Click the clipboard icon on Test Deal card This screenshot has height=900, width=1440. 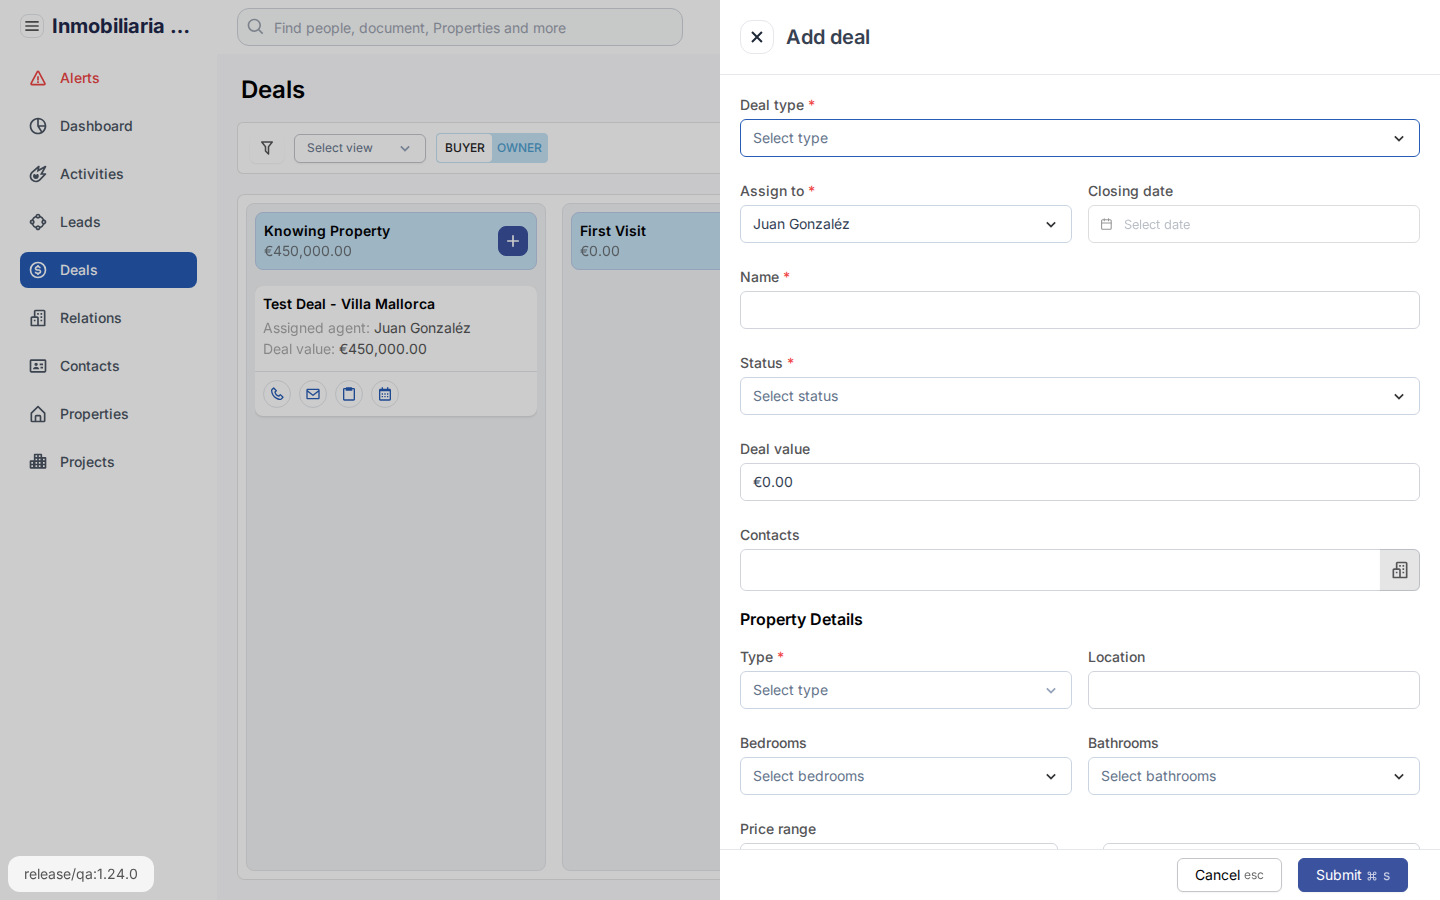click(x=349, y=394)
